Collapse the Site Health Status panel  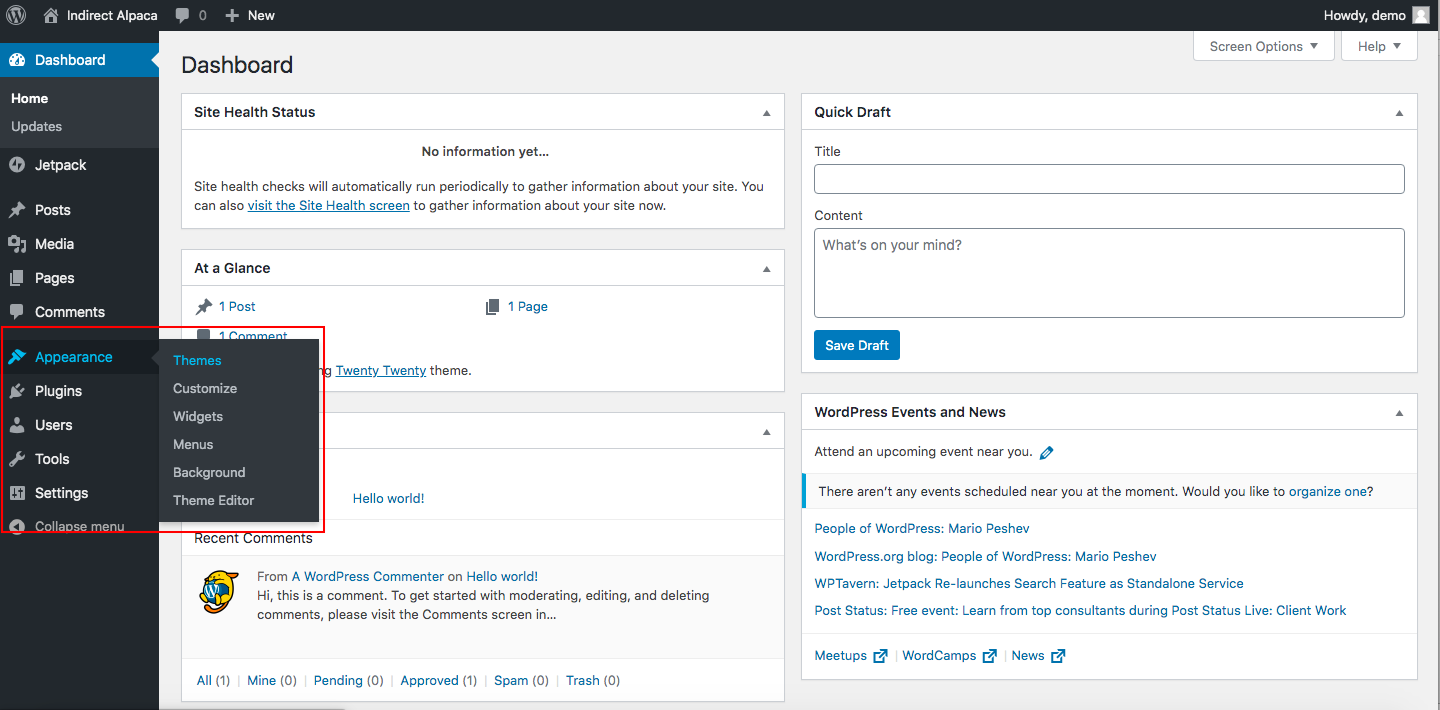767,113
